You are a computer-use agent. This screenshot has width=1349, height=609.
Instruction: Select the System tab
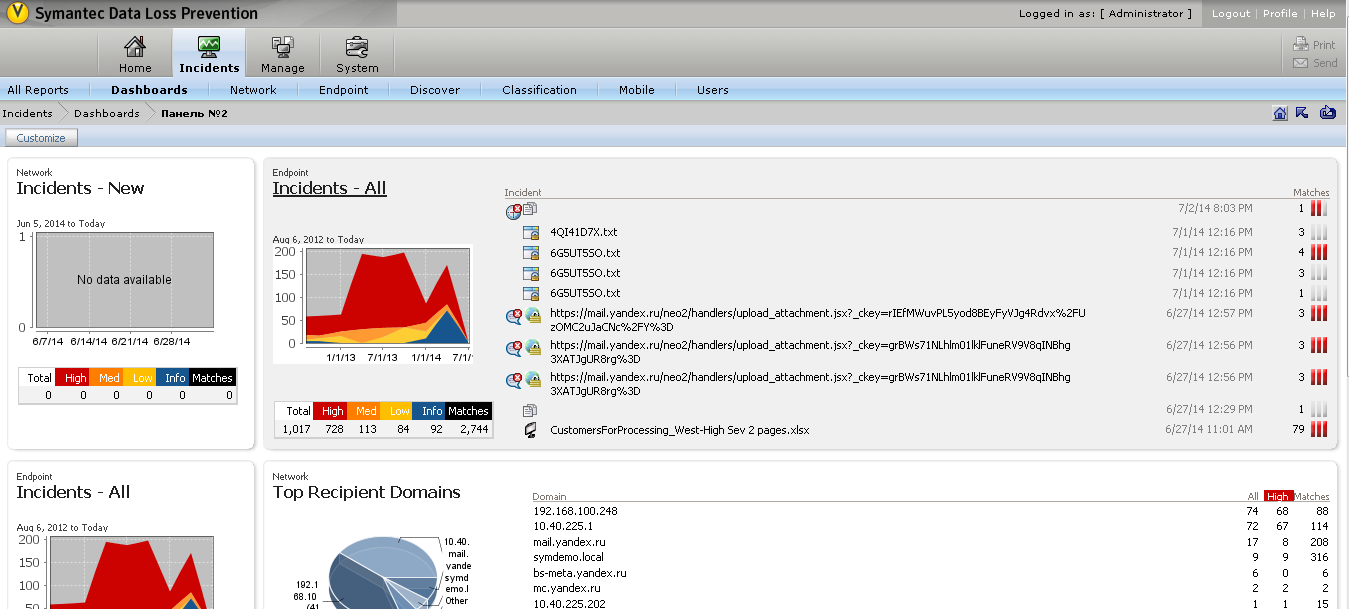pos(356,53)
